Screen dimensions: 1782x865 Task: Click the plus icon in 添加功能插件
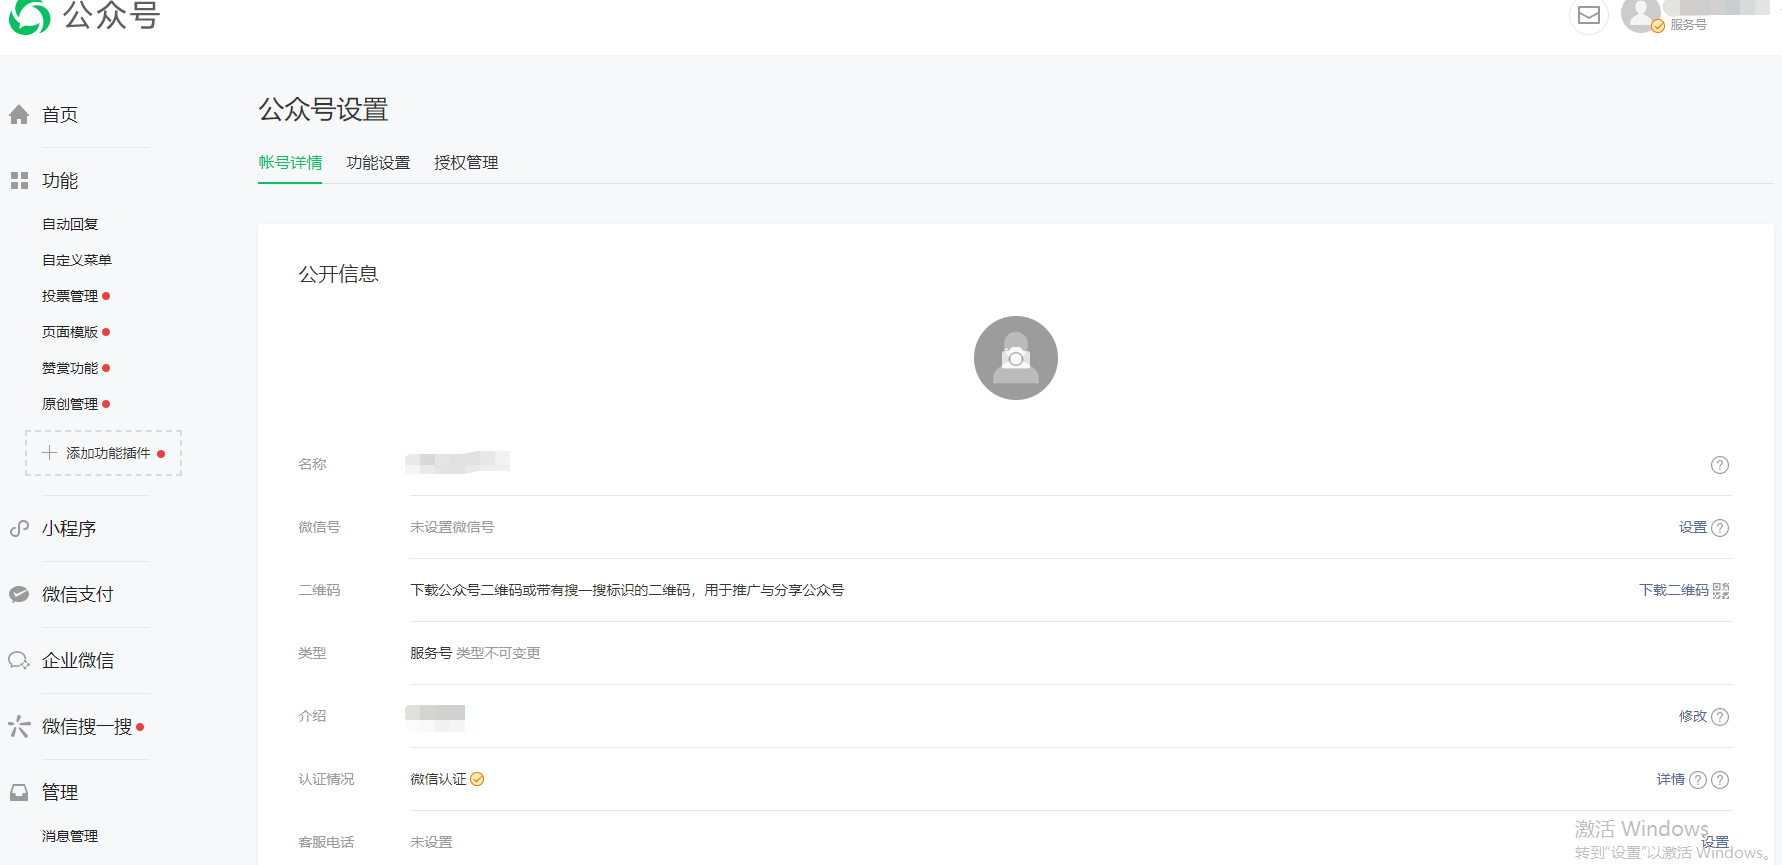pyautogui.click(x=49, y=453)
